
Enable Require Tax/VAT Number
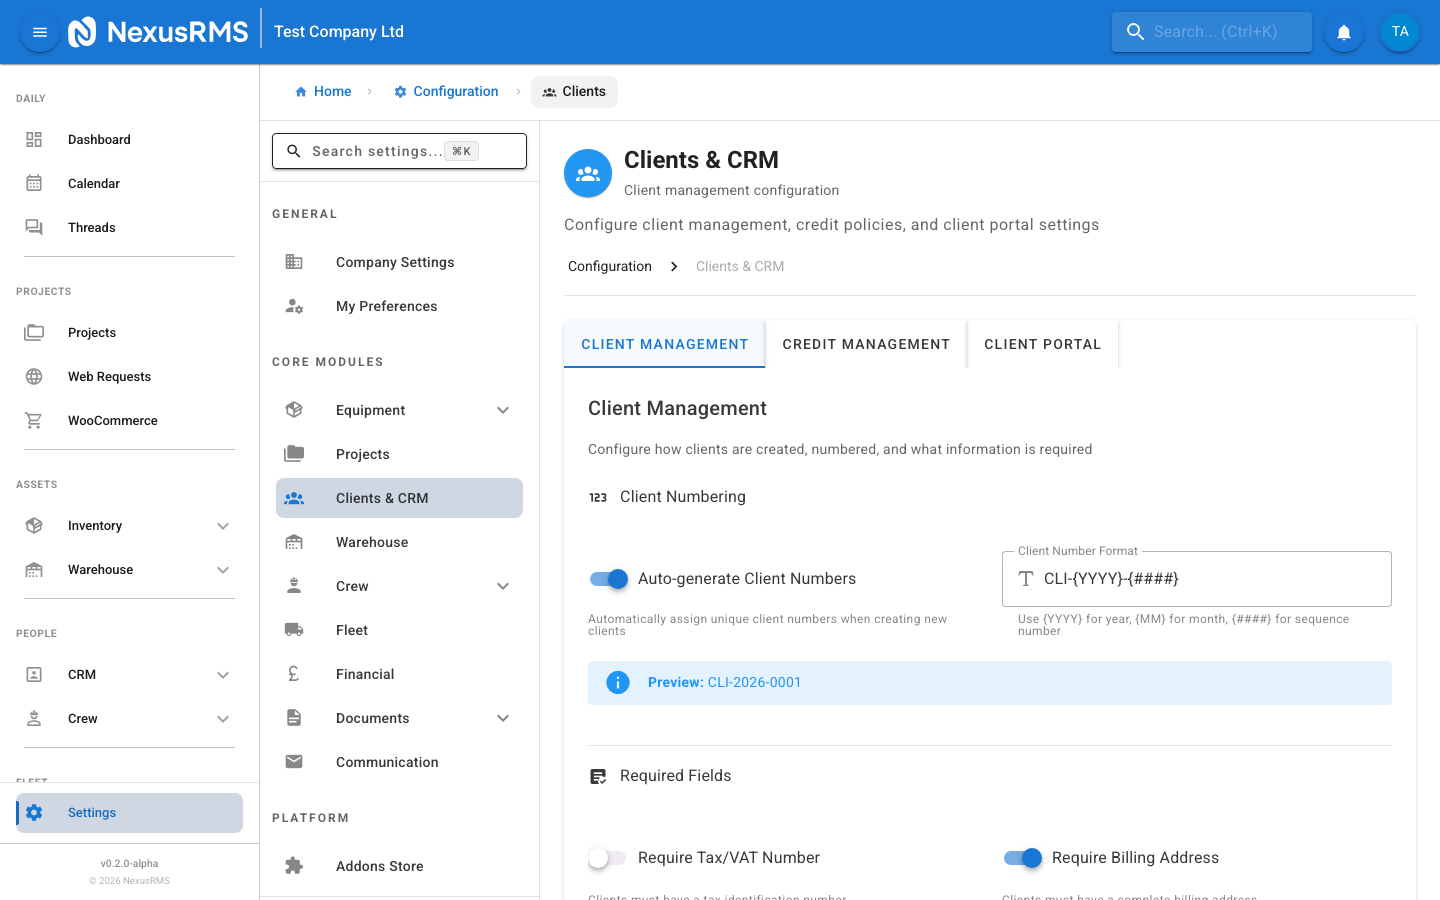pos(606,858)
